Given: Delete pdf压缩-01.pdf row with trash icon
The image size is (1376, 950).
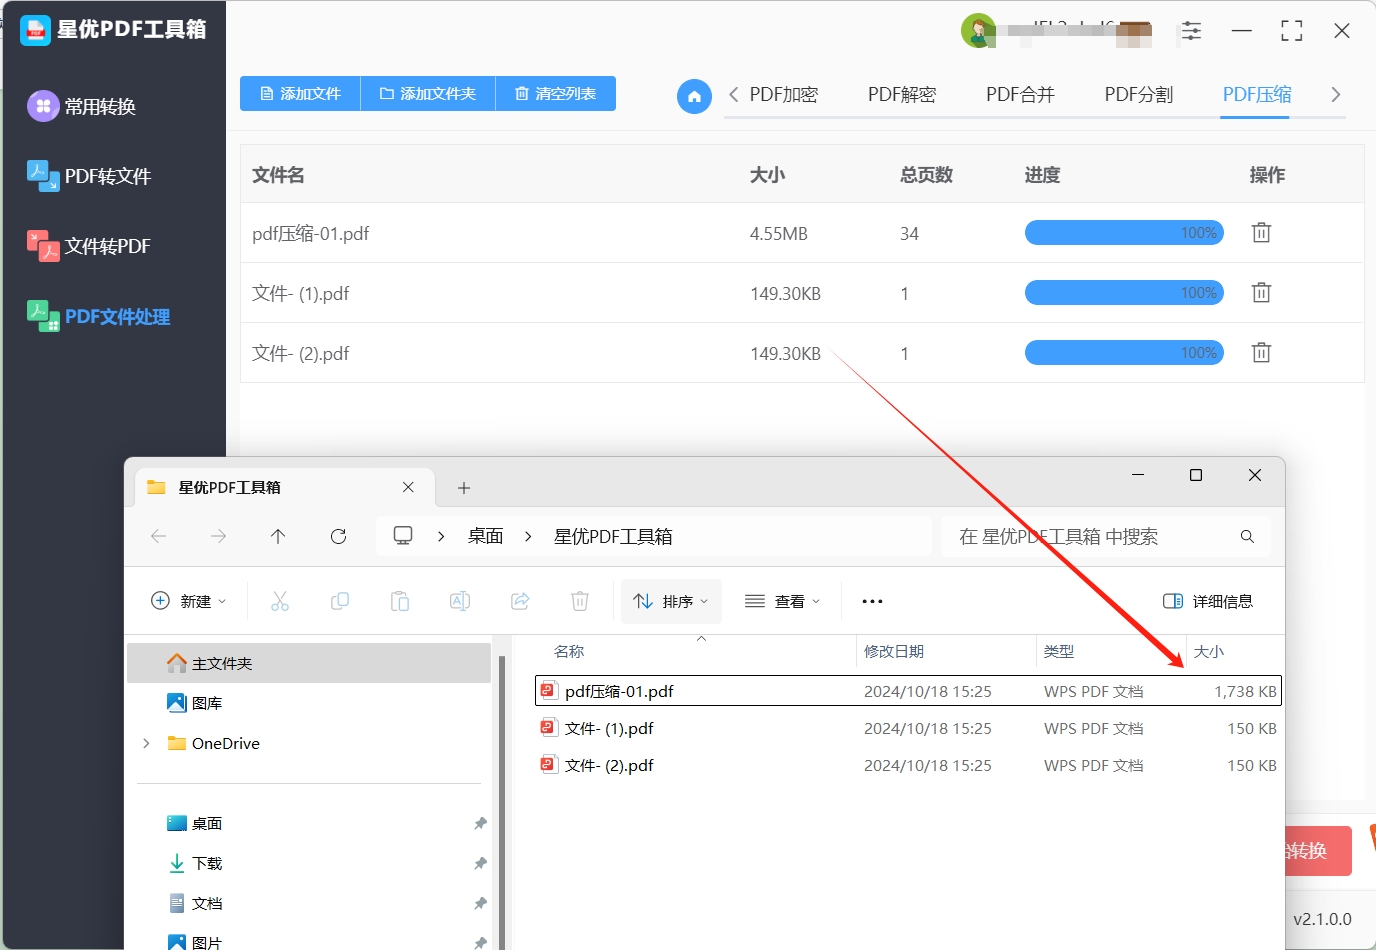Looking at the screenshot, I should (x=1261, y=233).
